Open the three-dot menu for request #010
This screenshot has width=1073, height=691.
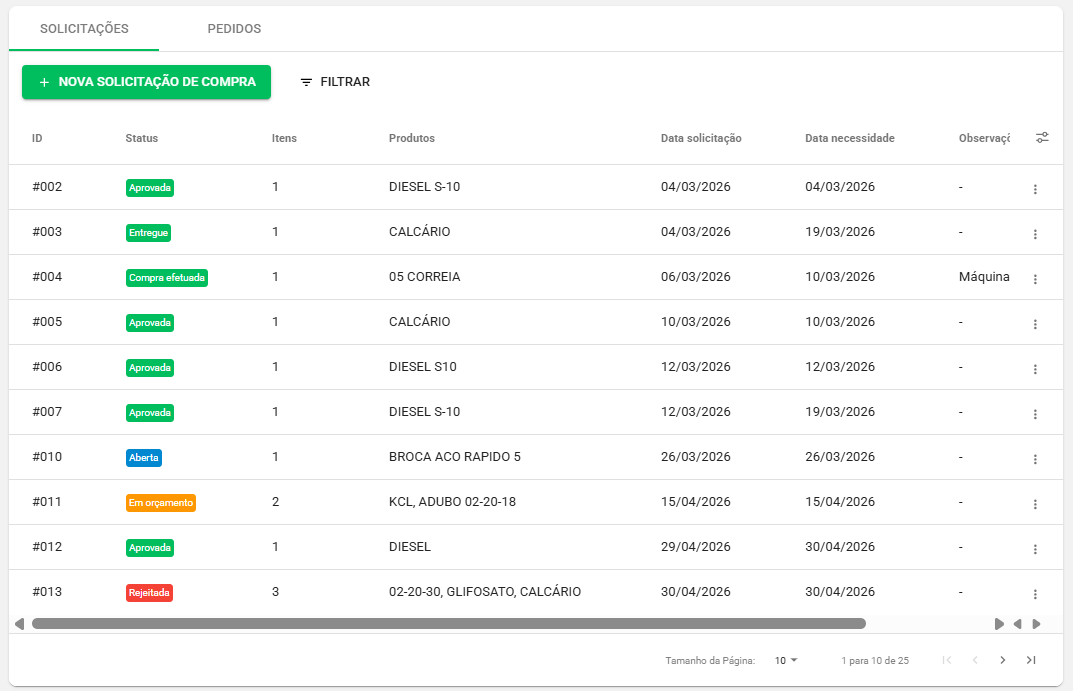click(x=1035, y=459)
